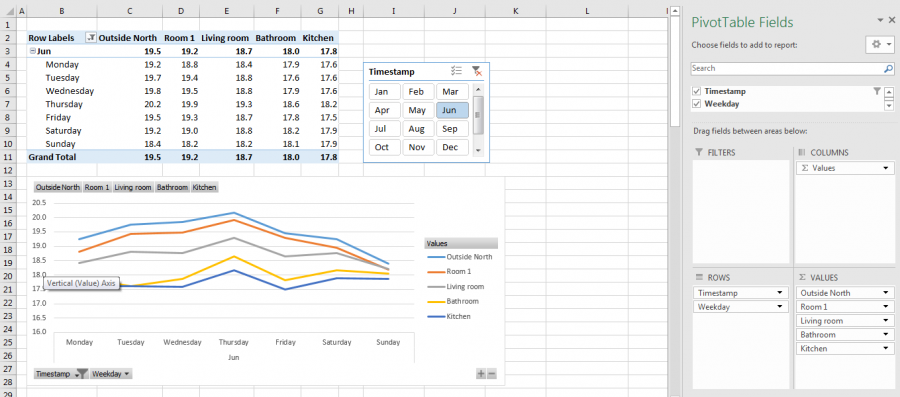This screenshot has width=900, height=397.
Task: Select the Bathroom legend entry
Action: (x=453, y=301)
